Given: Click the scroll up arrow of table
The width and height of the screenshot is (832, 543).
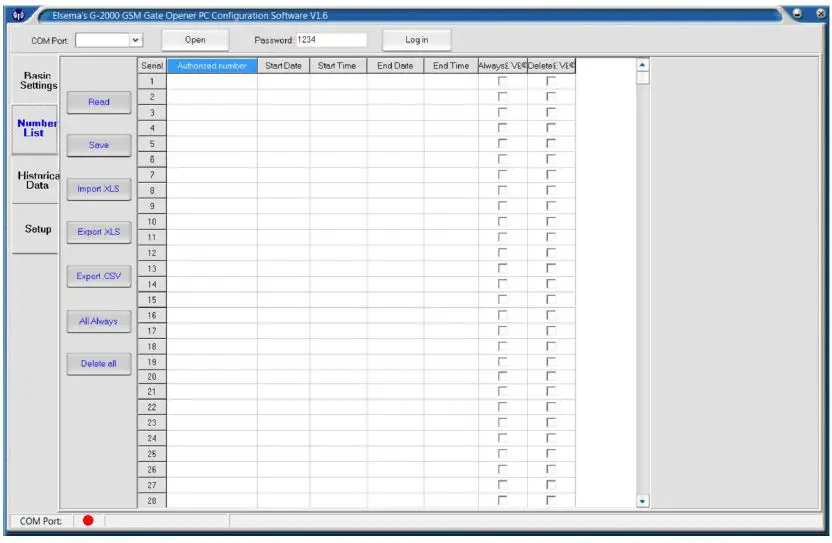Looking at the screenshot, I should point(642,65).
